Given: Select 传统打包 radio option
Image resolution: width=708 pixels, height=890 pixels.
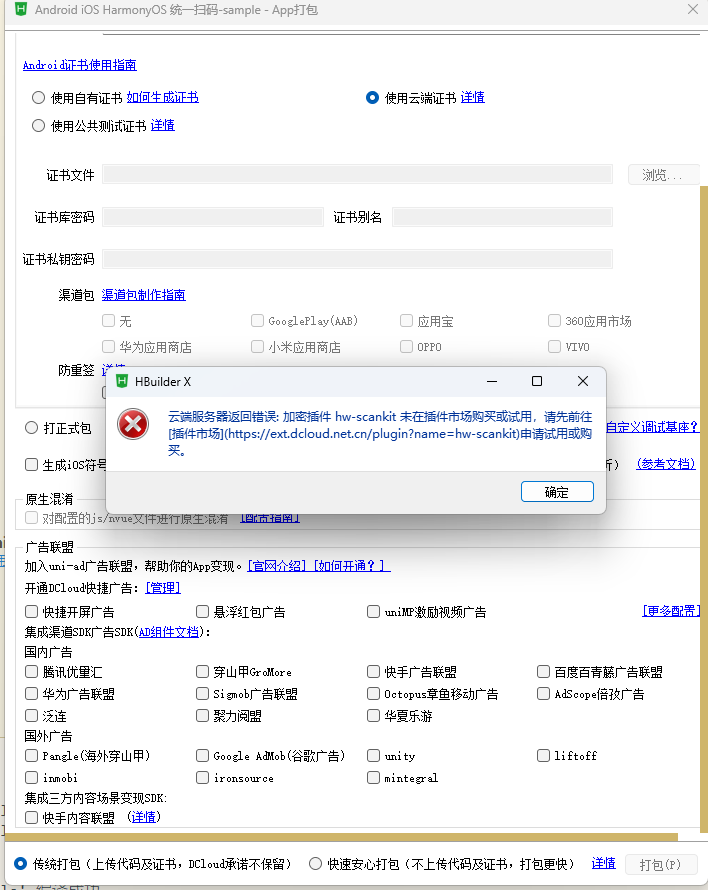Looking at the screenshot, I should pyautogui.click(x=20, y=863).
